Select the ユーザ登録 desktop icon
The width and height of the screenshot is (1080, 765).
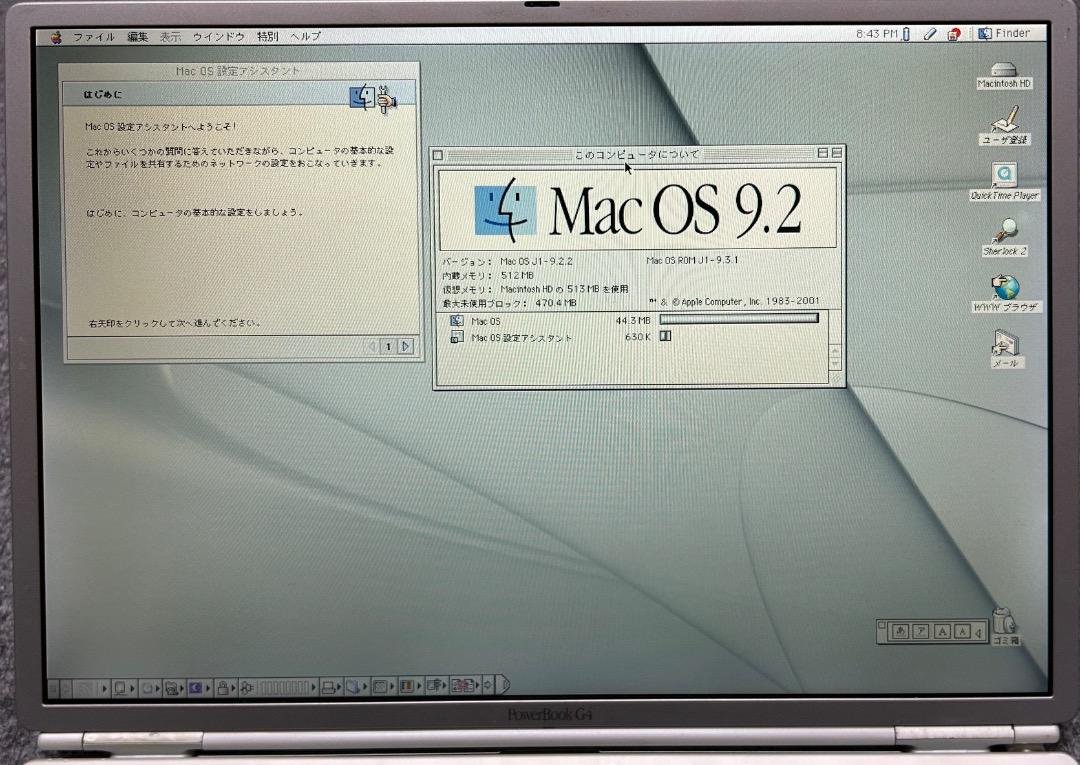(1004, 125)
